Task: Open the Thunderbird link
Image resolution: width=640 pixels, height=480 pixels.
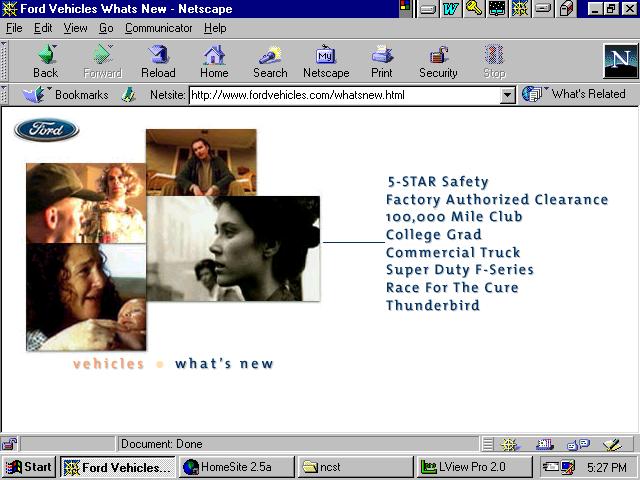Action: pyautogui.click(x=432, y=306)
